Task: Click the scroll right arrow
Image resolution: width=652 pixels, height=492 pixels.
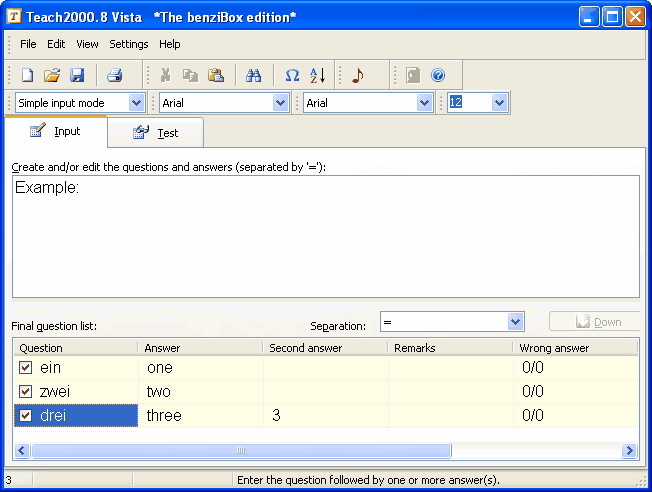Action: click(630, 450)
